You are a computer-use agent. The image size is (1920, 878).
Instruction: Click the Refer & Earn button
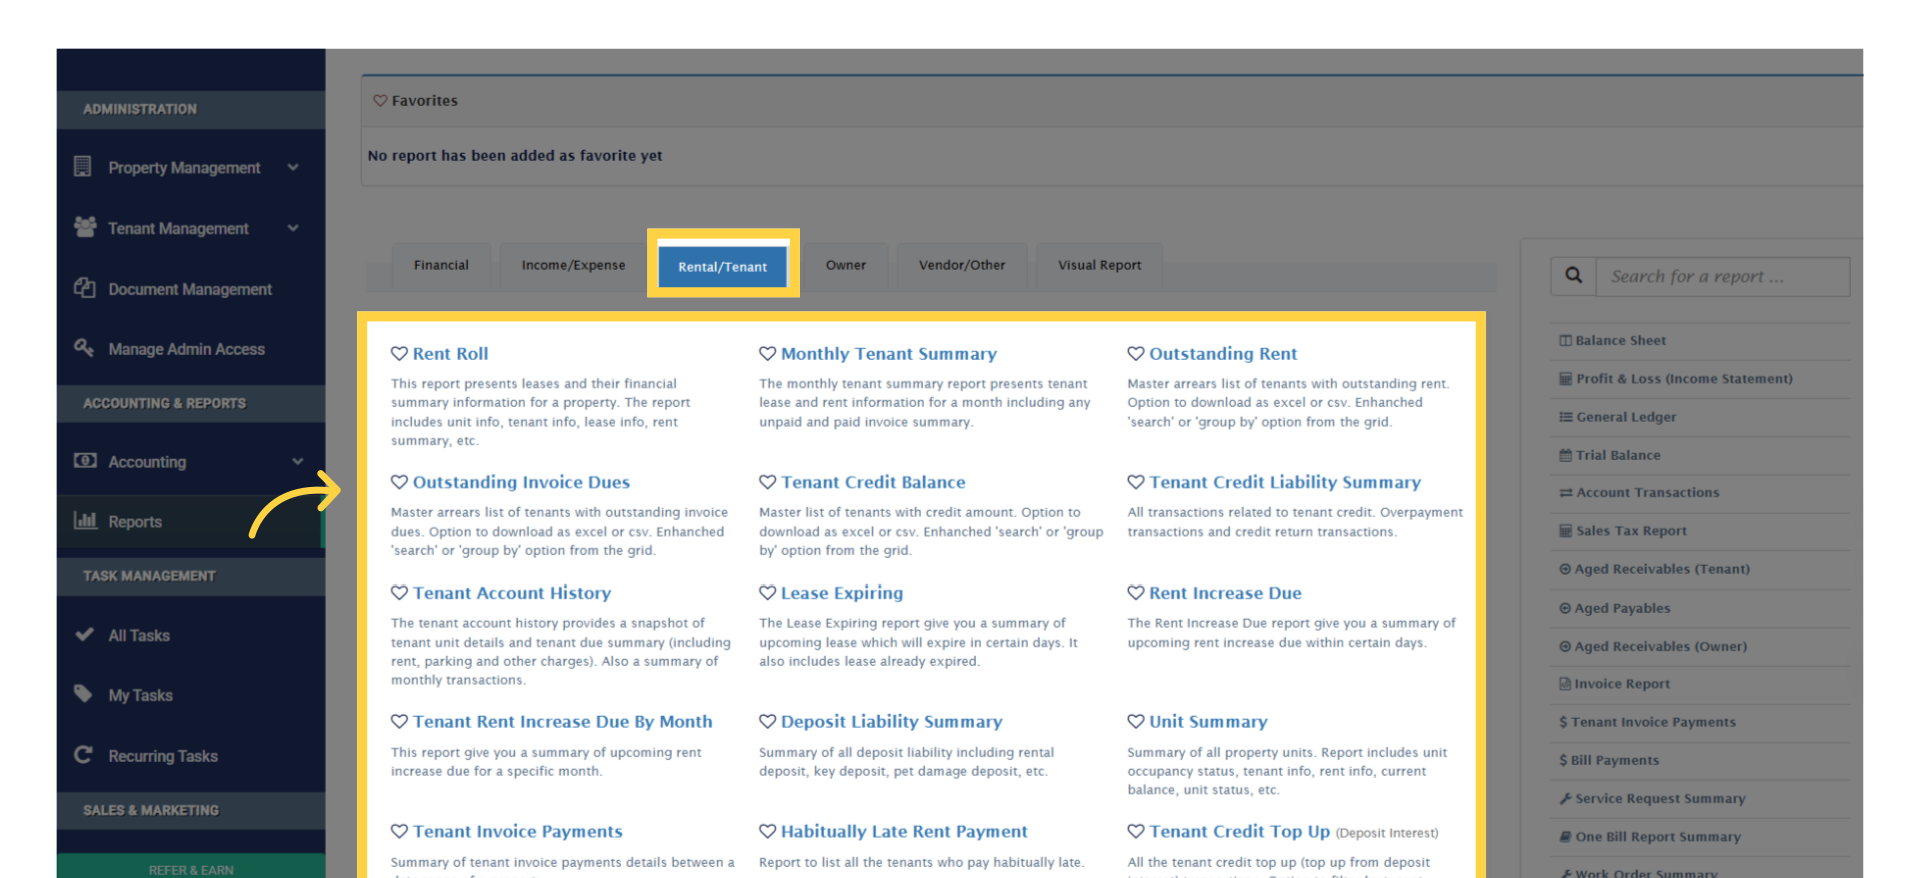click(191, 868)
